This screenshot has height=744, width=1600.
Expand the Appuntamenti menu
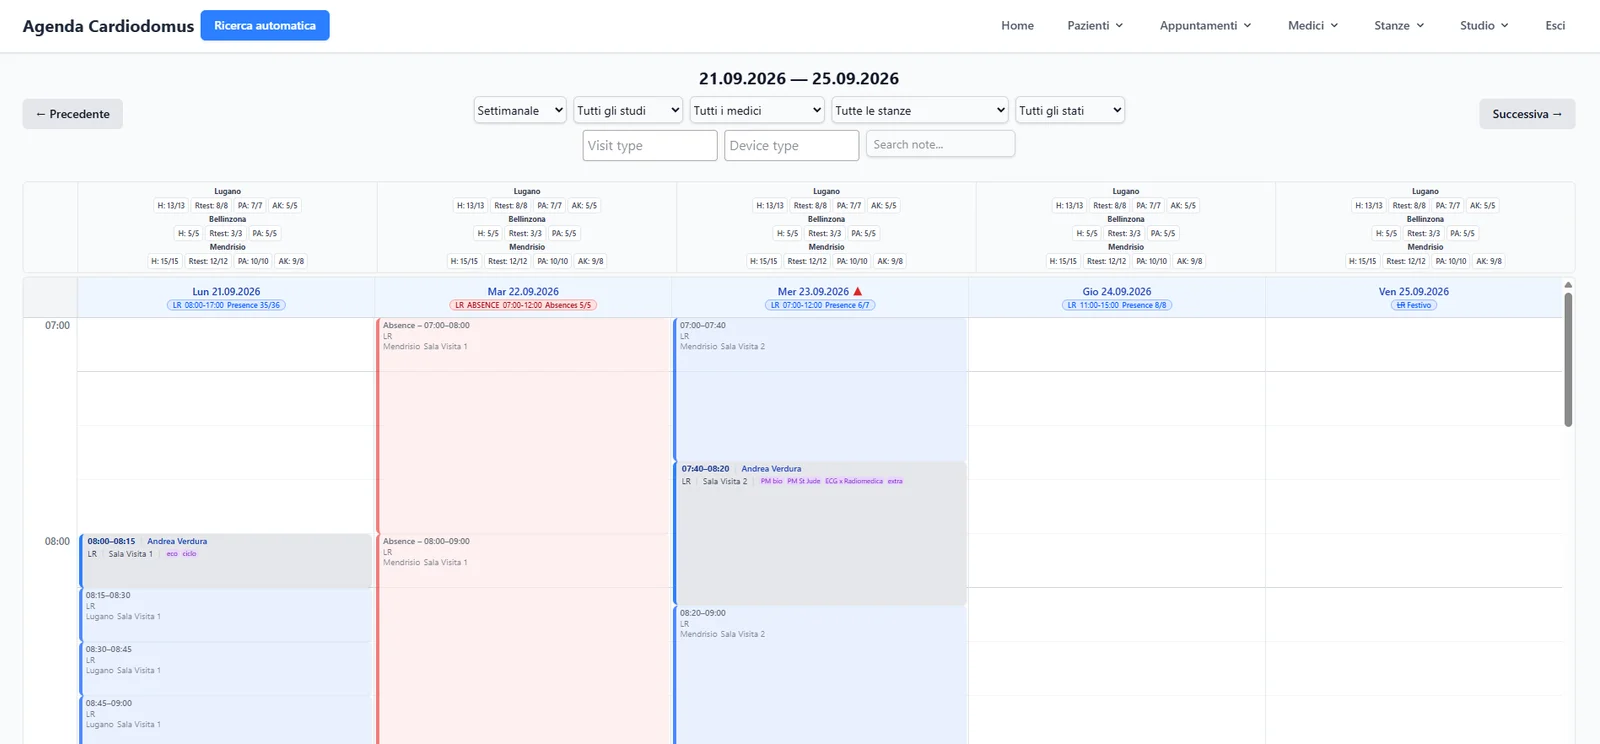(1205, 26)
